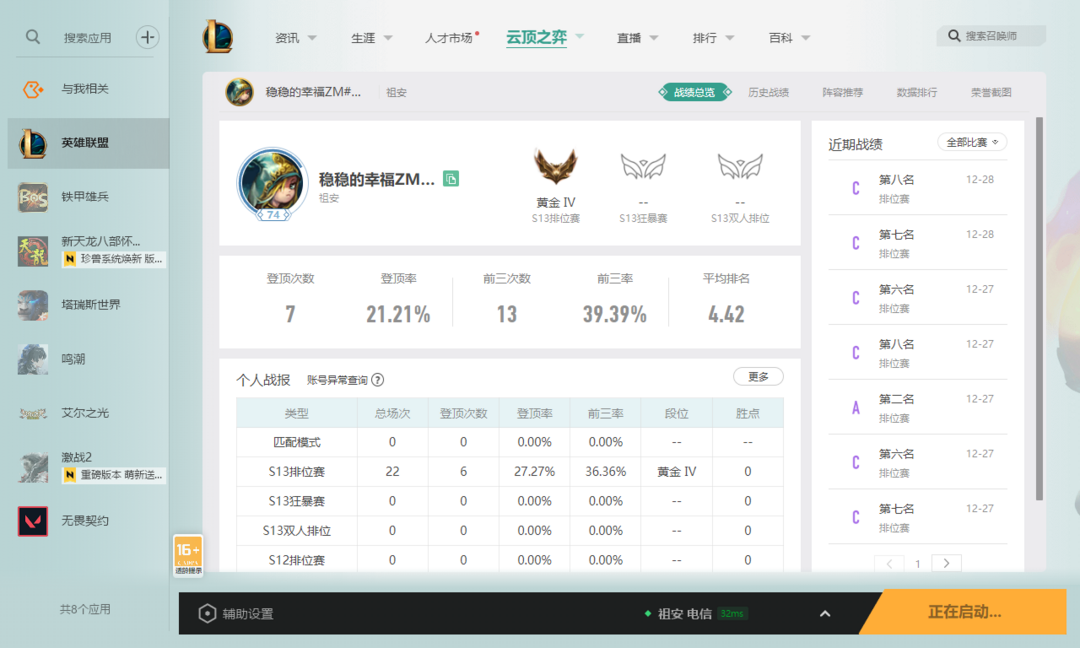Select the S12排位赛 row in table

coord(510,560)
